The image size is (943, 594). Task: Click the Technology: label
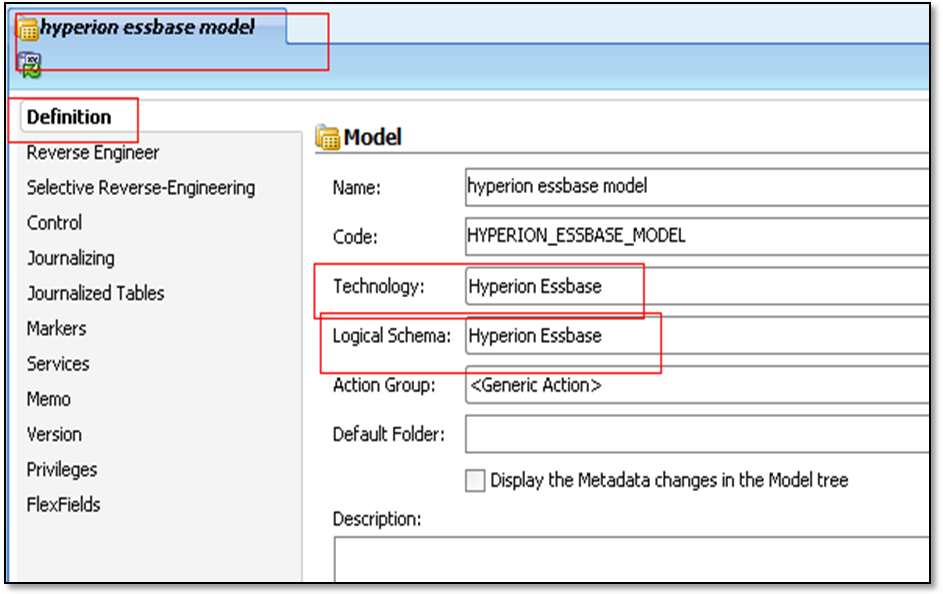[379, 286]
